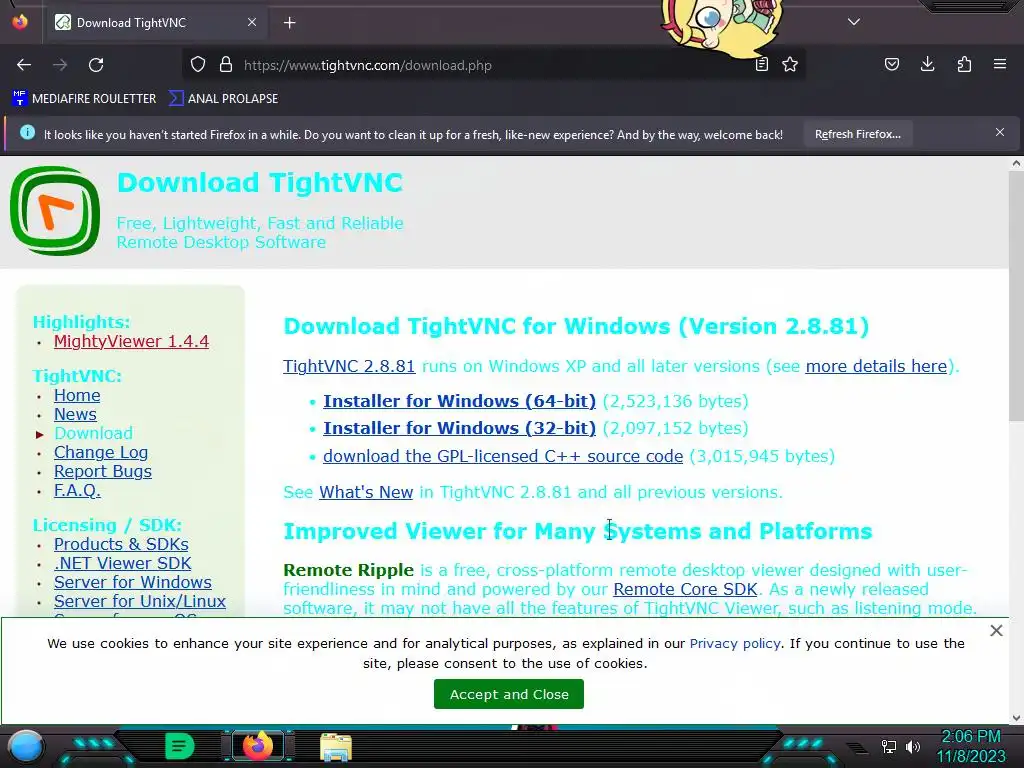The image size is (1024, 768).
Task: Click the page vertical scrollbar thumb
Action: click(1016, 297)
